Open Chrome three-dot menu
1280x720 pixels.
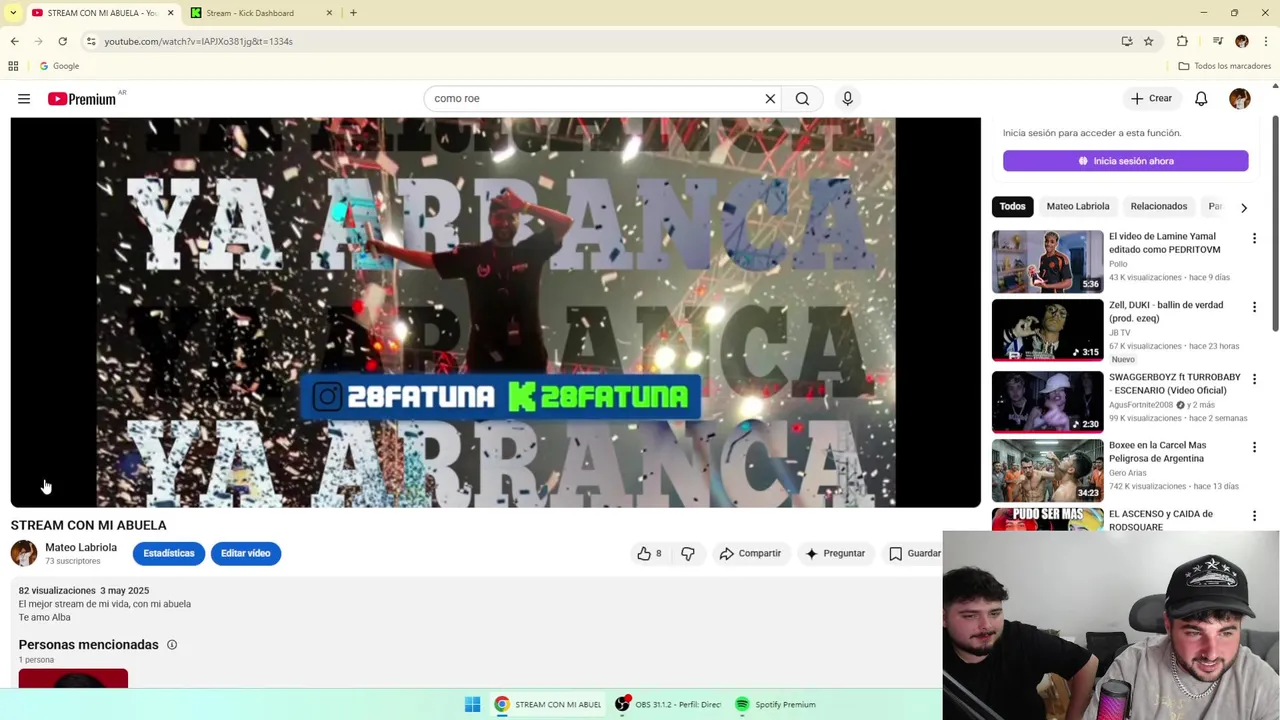[1266, 41]
